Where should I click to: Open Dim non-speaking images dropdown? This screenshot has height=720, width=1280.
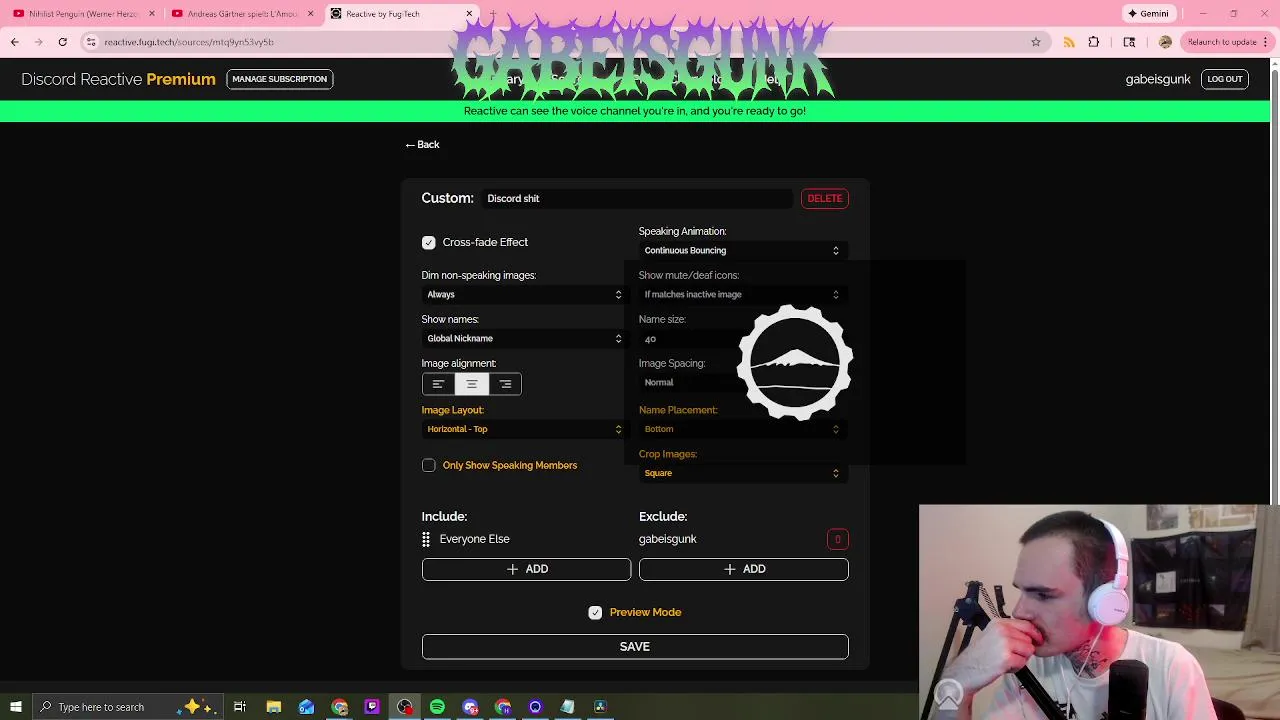tap(525, 295)
